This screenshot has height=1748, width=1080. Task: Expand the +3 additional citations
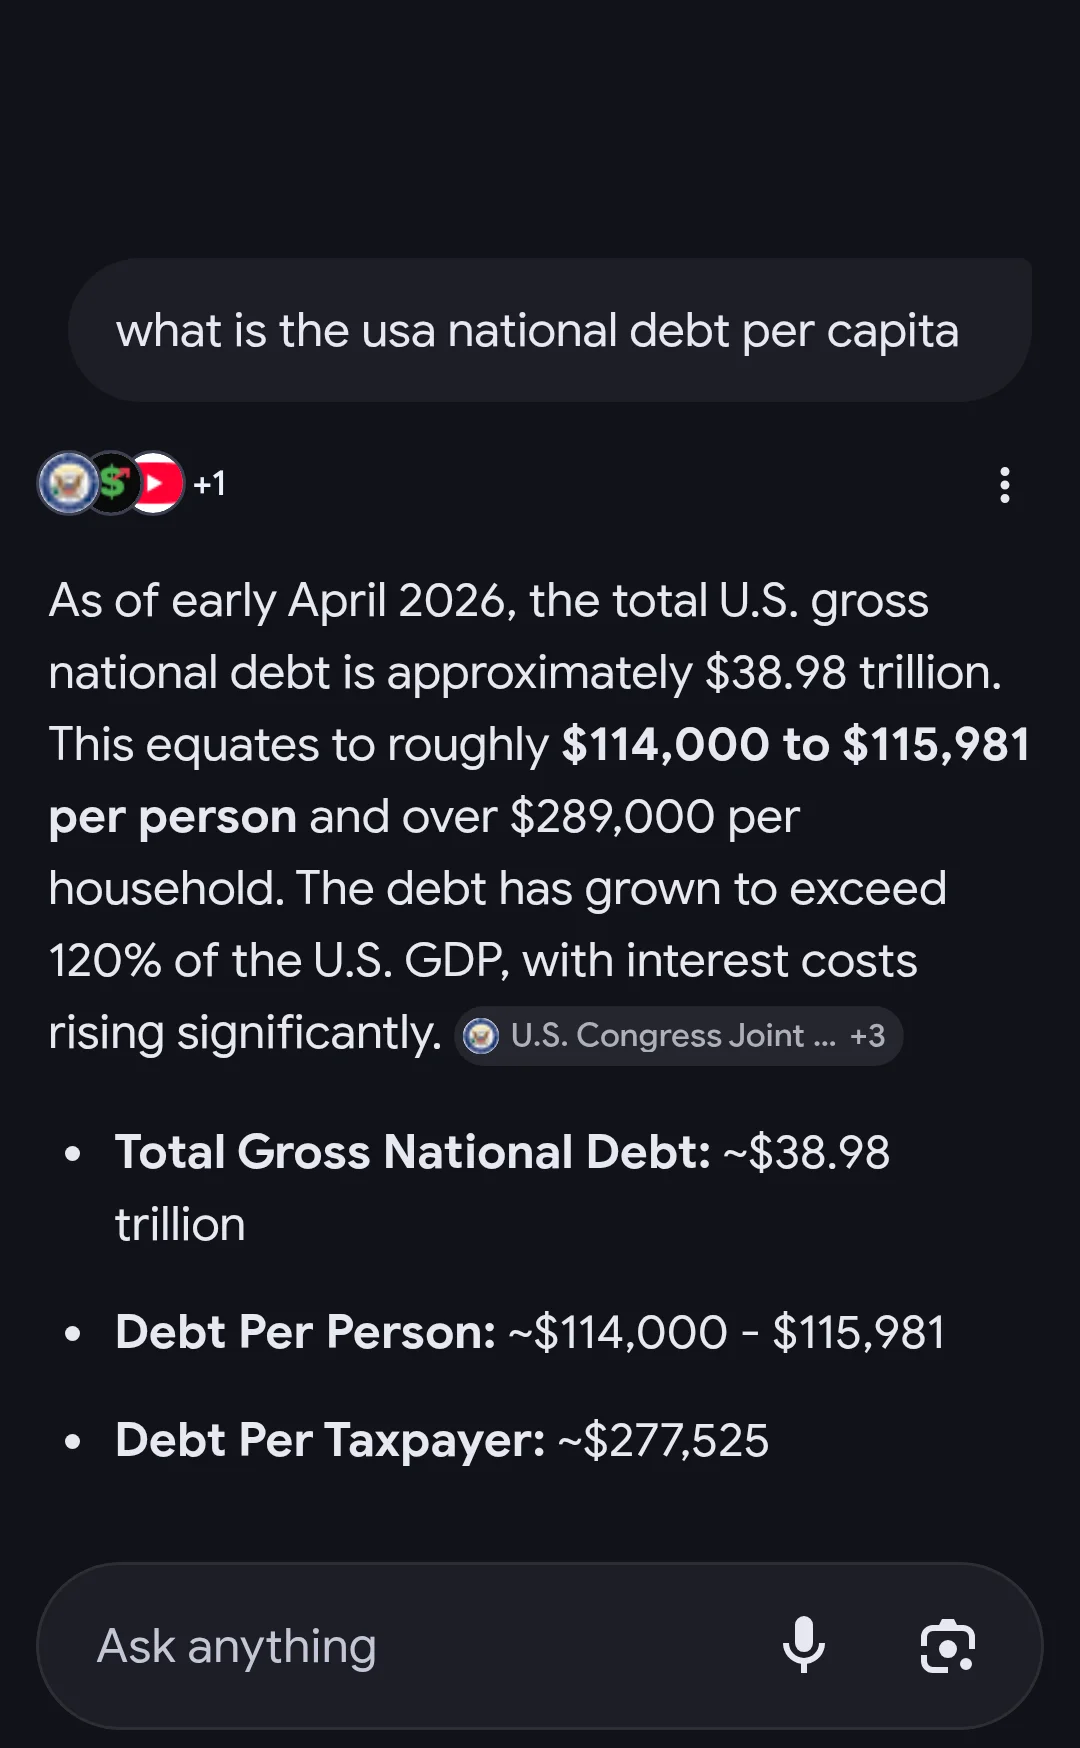[x=867, y=1036]
